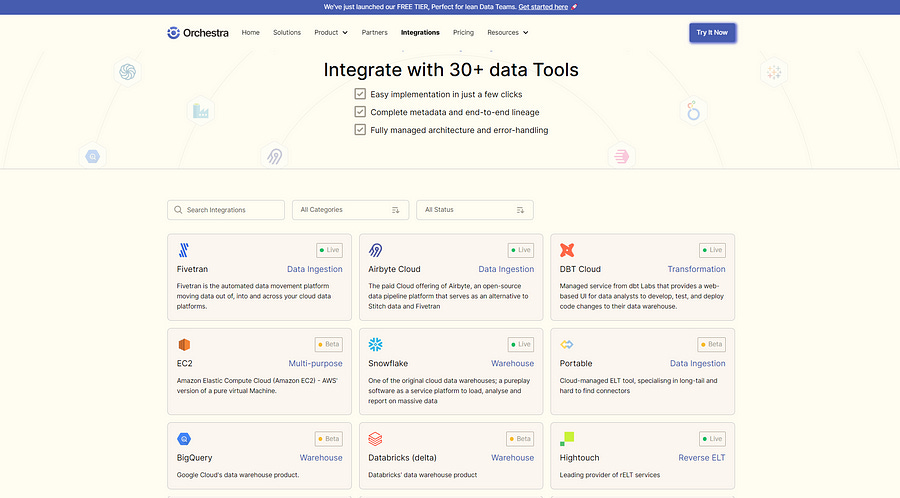Viewport: 900px width, 498px height.
Task: Click the DBT Cloud logo icon
Action: (x=567, y=250)
